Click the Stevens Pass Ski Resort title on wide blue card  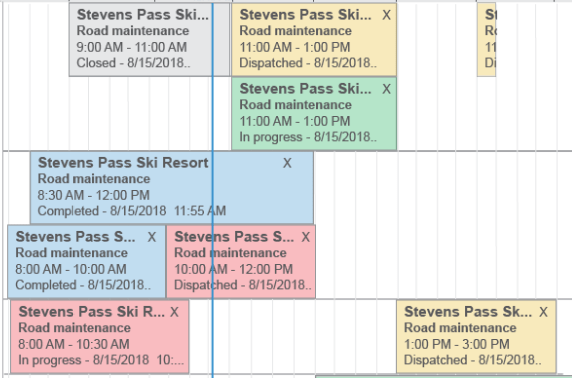(123, 163)
